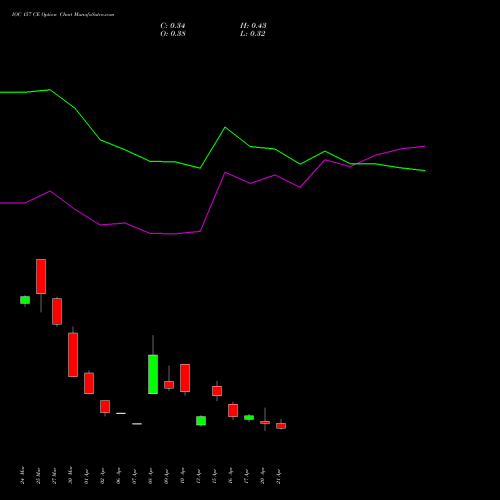Click the '20 Apr' date axis label
The image size is (500, 500).
(x=262, y=476)
